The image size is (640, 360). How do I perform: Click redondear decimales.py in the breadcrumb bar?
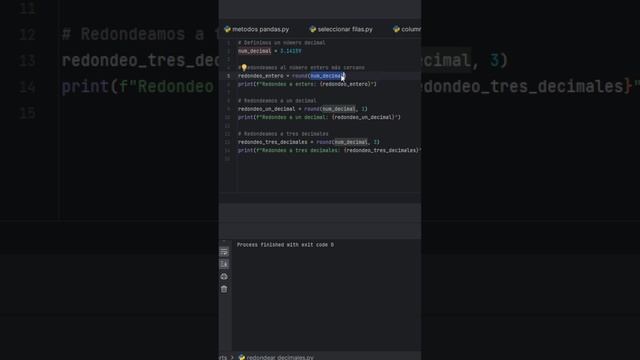(x=276, y=357)
